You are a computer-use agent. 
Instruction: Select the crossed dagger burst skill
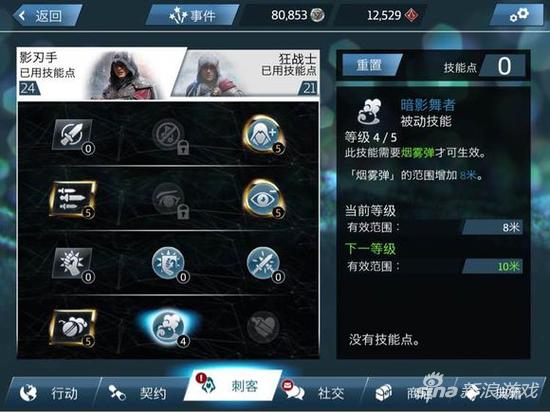tap(263, 264)
